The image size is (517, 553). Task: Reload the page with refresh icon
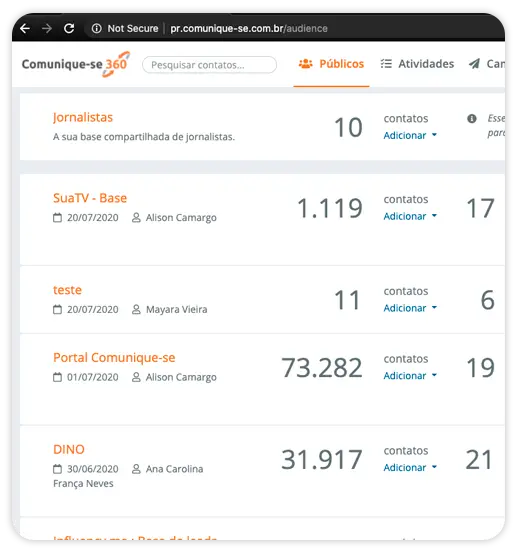(69, 28)
